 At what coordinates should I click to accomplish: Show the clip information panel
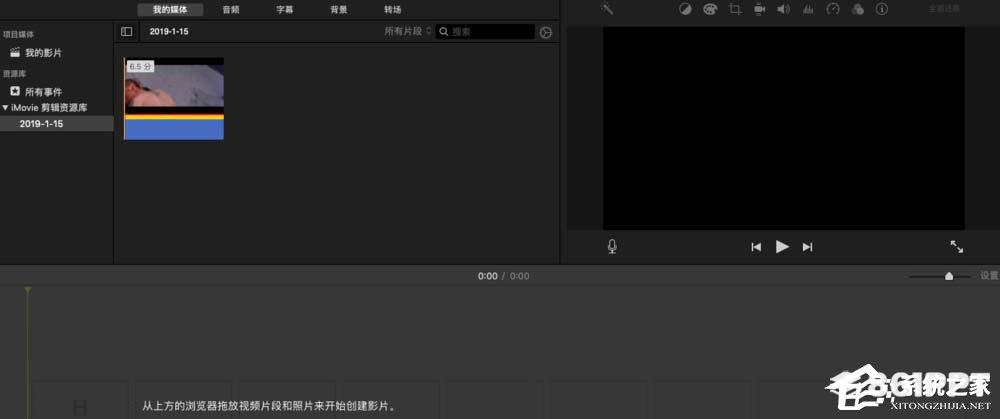[881, 9]
